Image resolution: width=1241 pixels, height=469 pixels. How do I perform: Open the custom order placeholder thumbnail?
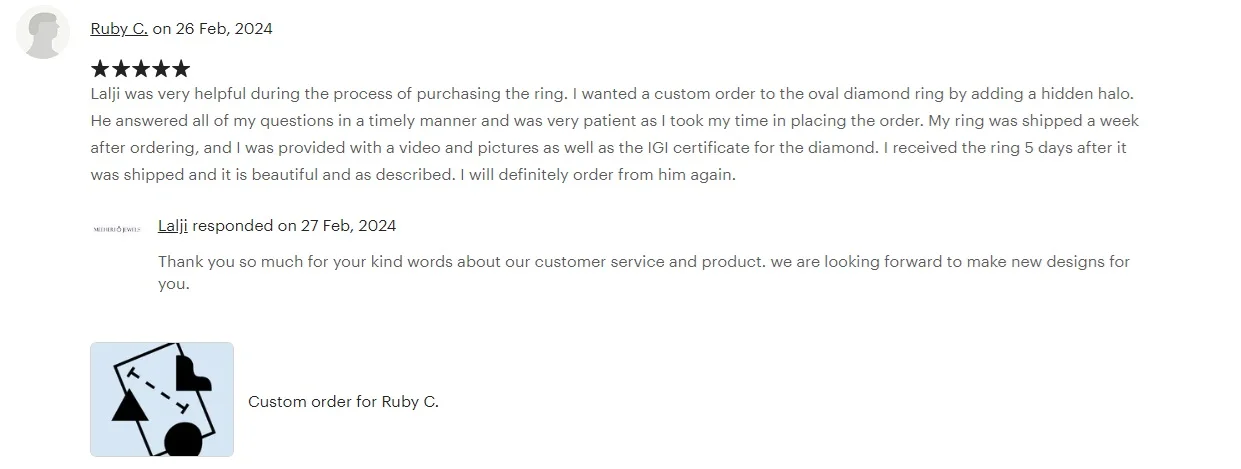click(162, 400)
